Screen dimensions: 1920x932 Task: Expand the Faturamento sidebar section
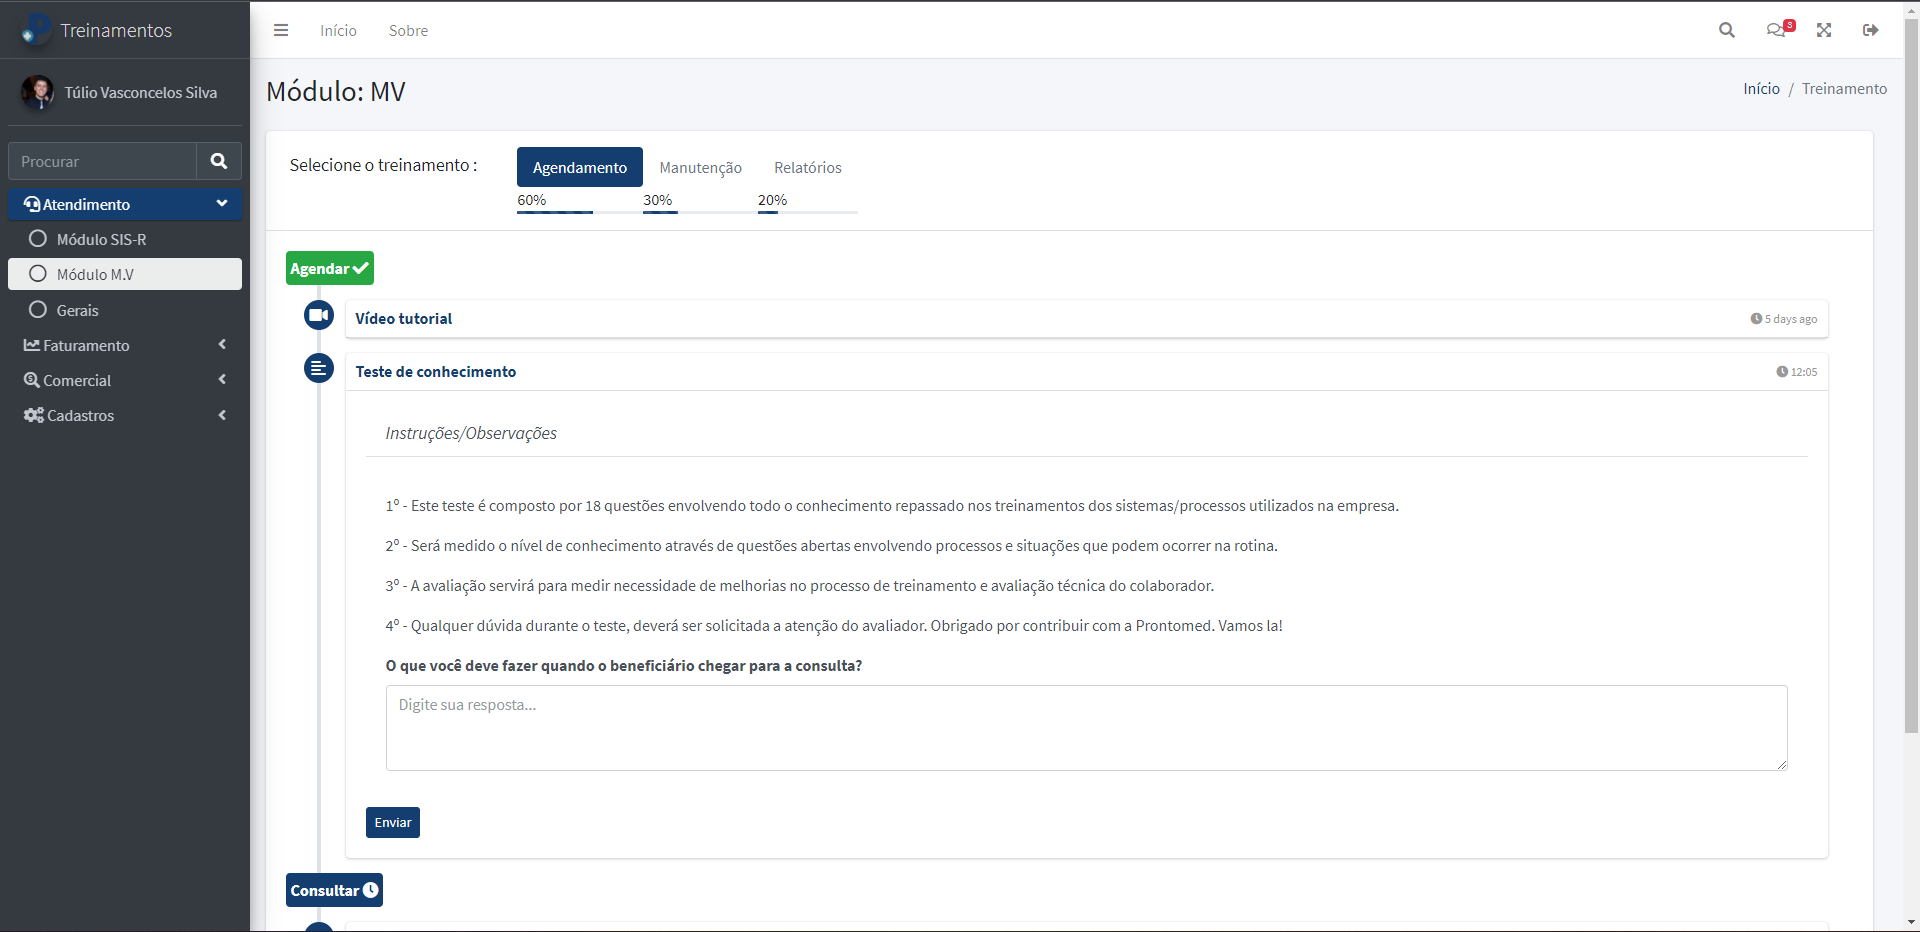[223, 344]
